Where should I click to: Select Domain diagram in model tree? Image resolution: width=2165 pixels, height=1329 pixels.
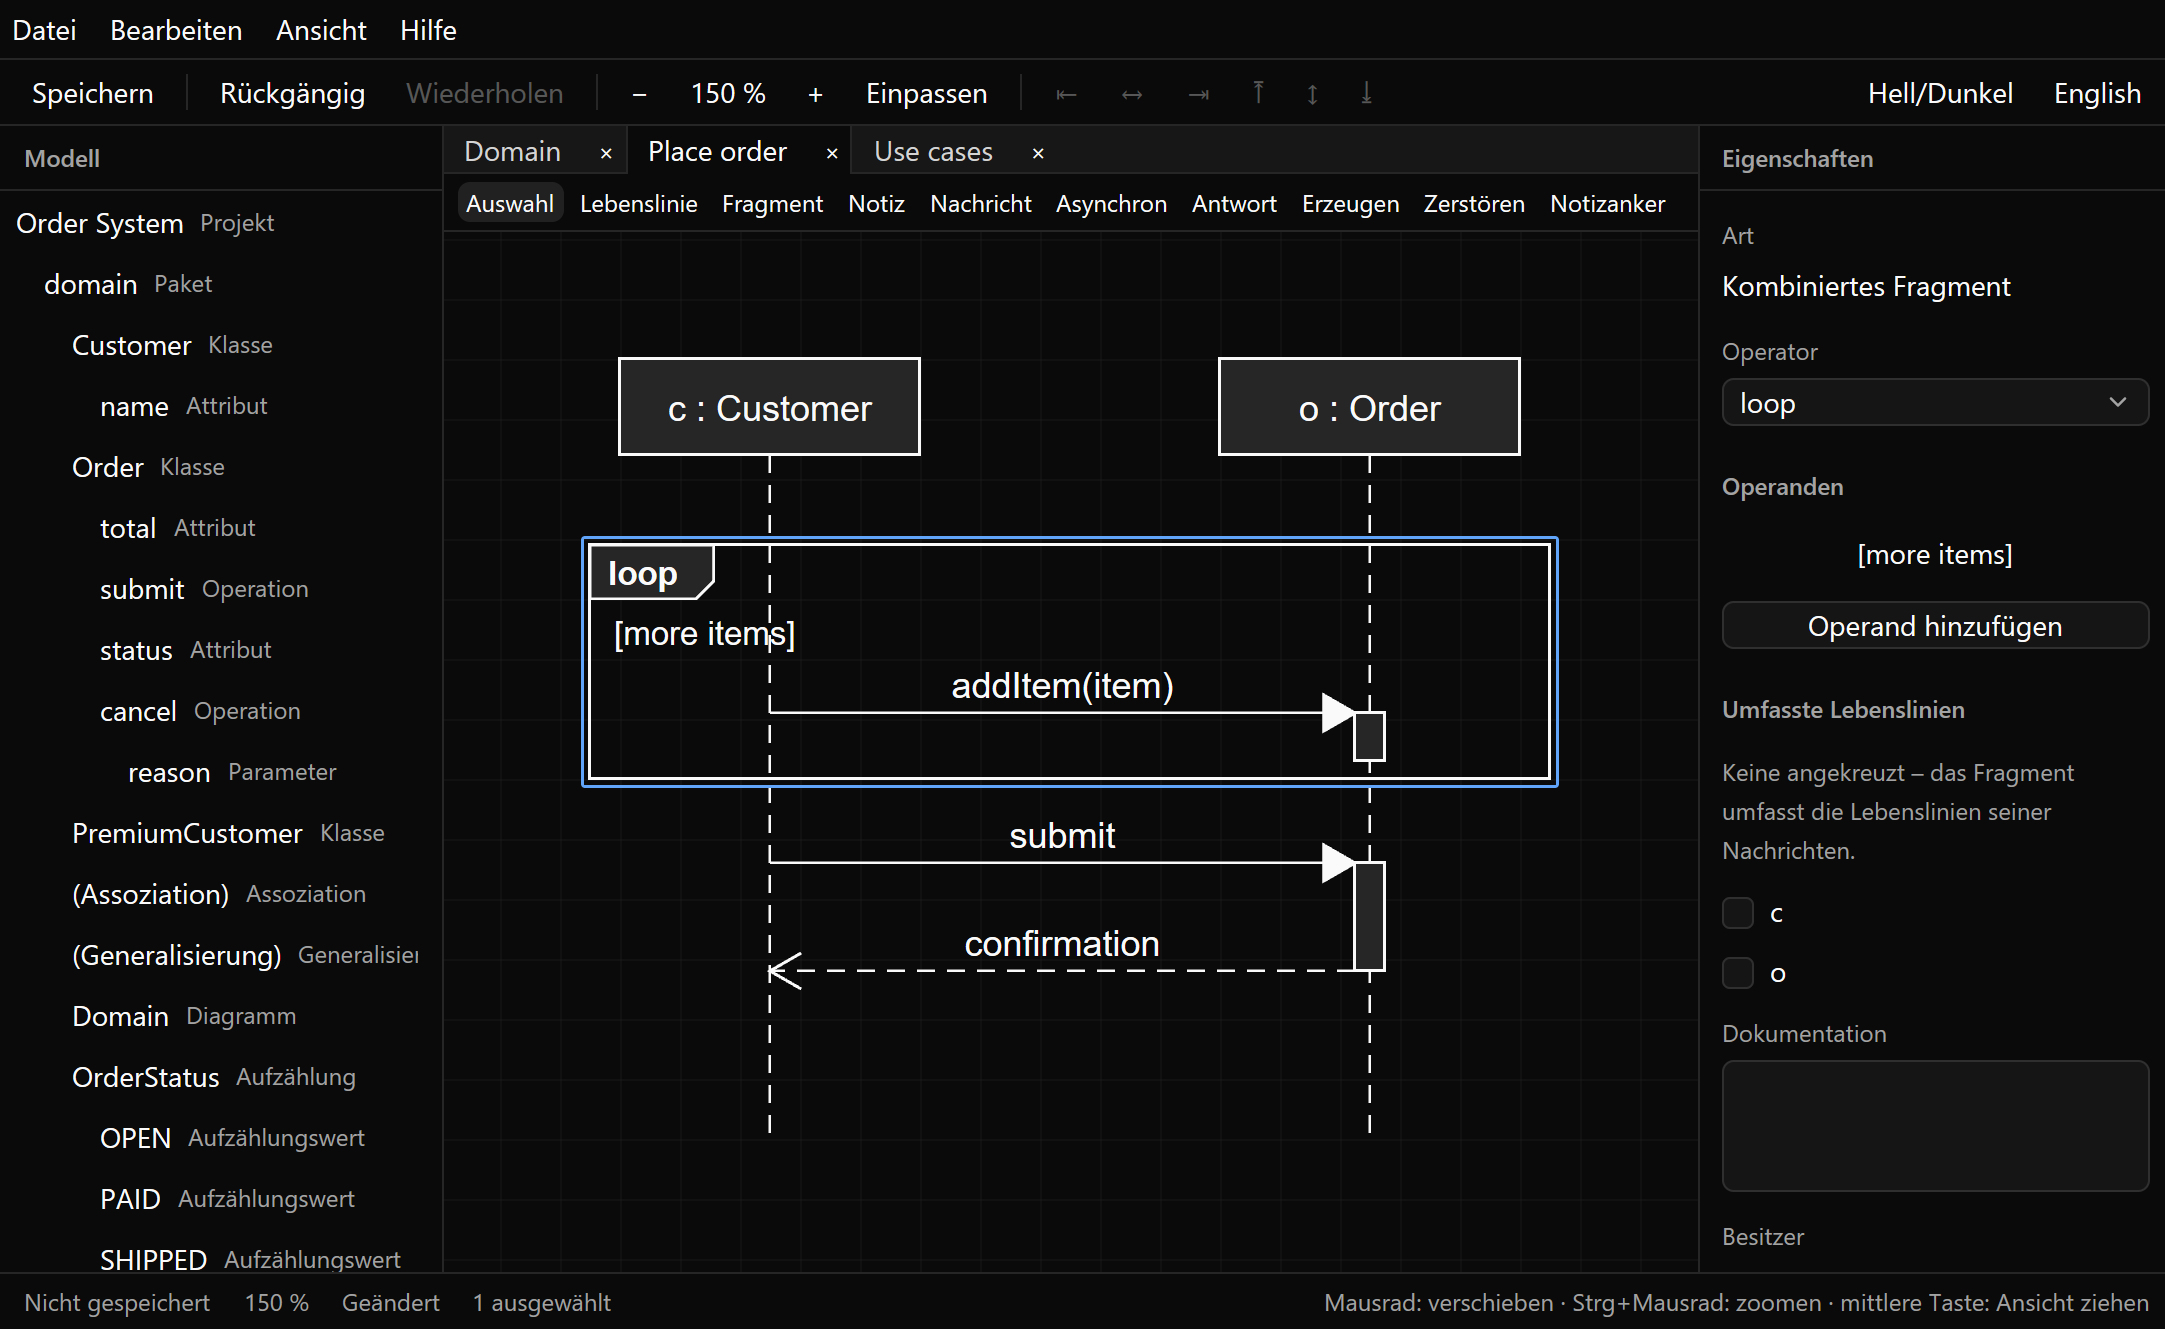click(x=221, y=1016)
